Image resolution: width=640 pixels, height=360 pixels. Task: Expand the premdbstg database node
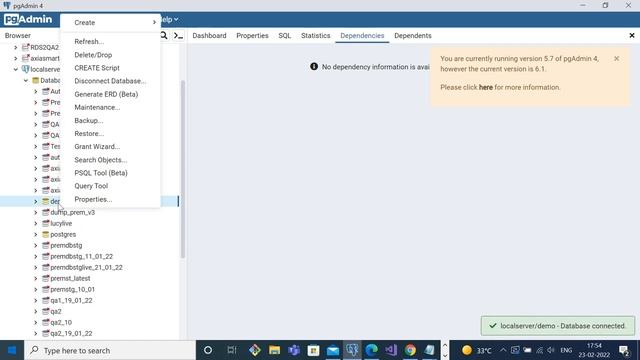[36, 245]
